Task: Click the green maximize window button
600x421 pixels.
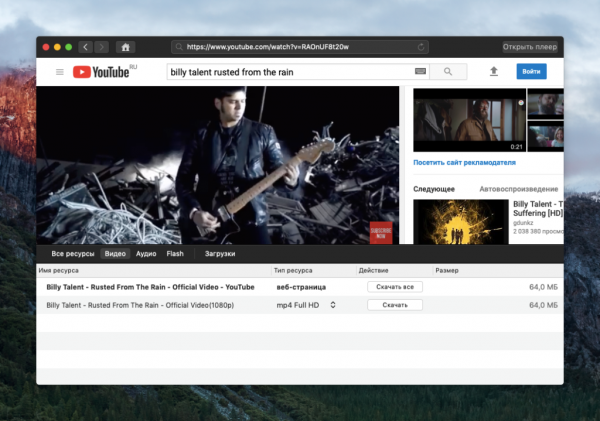Action: (69, 47)
